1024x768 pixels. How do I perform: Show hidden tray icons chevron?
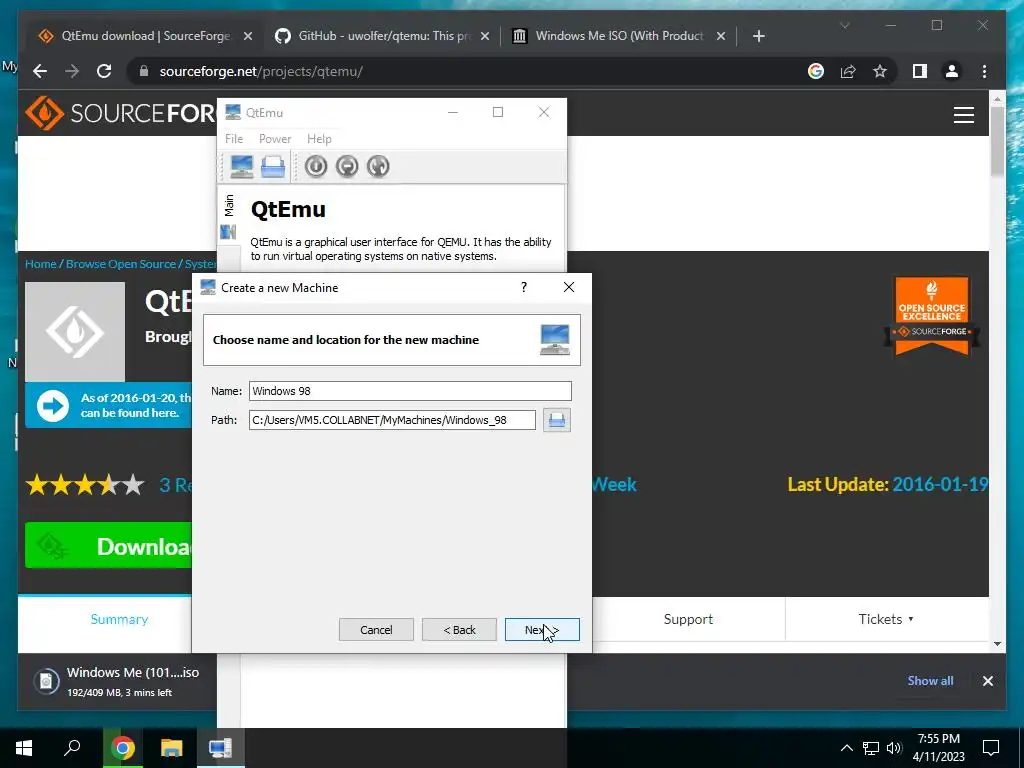coord(846,748)
